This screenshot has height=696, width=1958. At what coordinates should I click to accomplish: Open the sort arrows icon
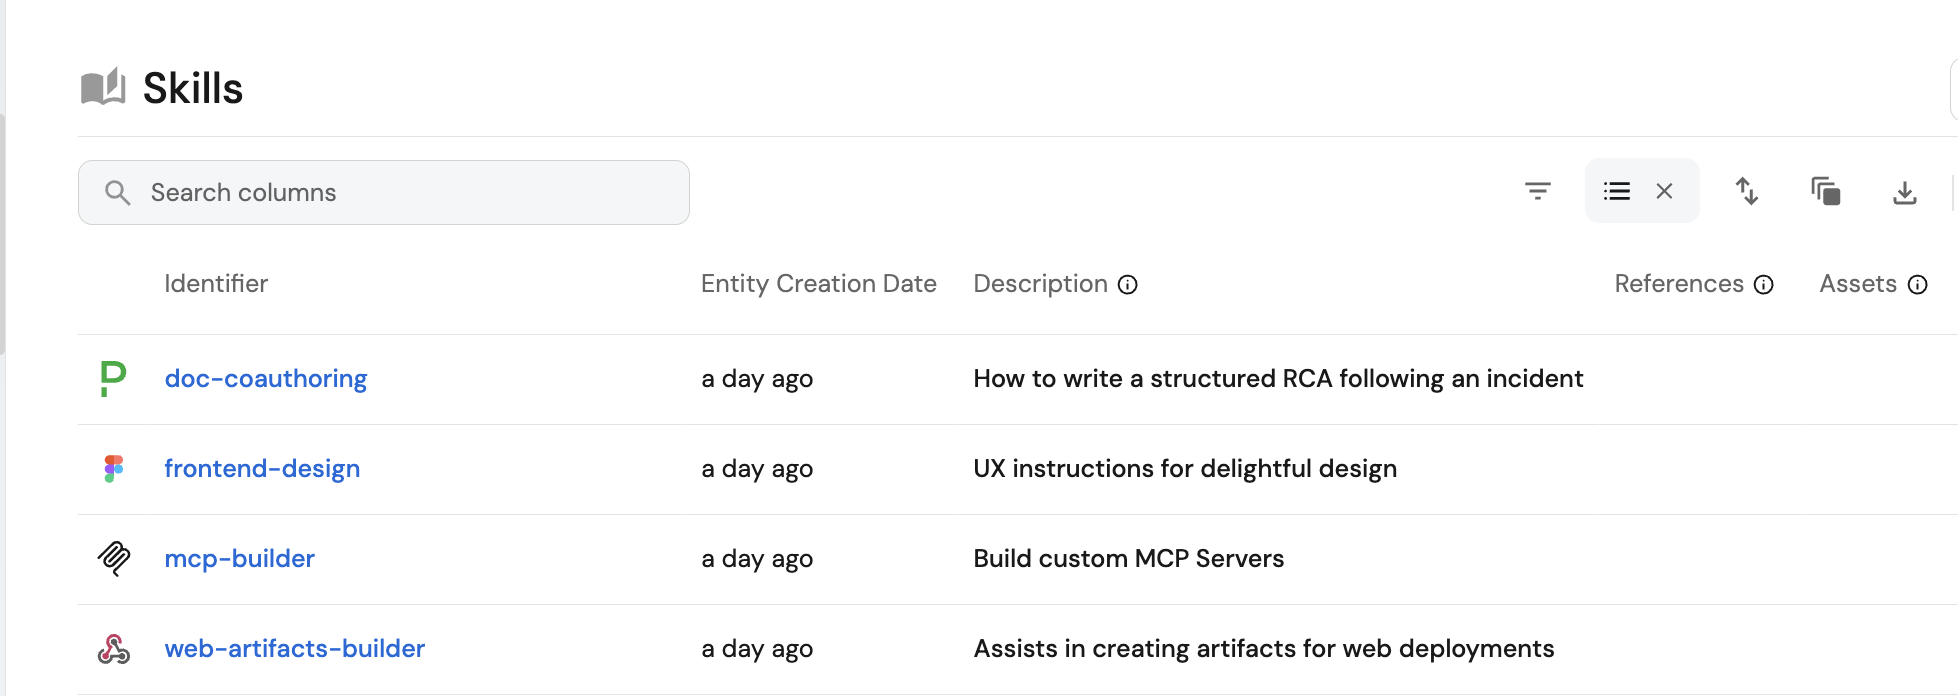coord(1747,191)
